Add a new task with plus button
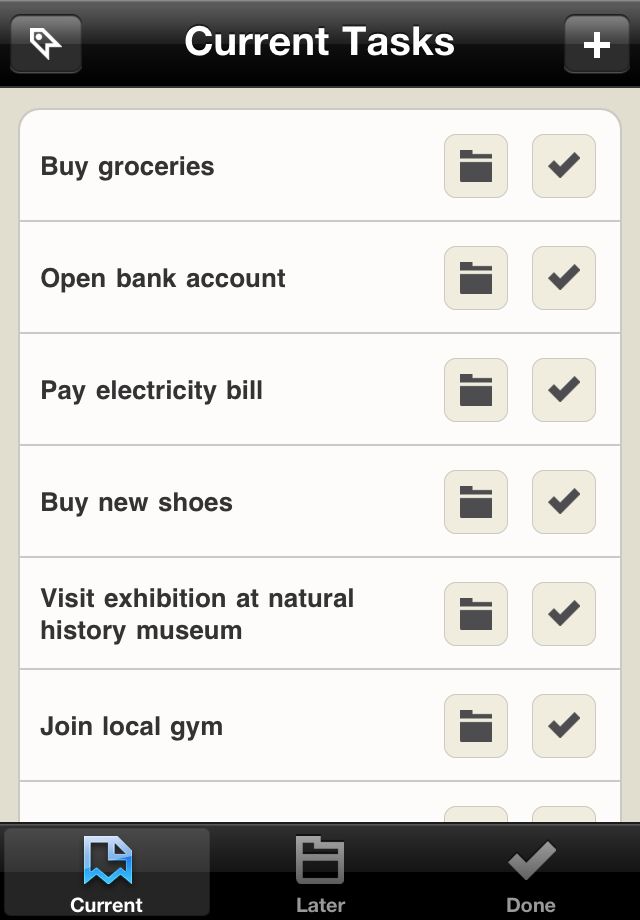 [597, 44]
